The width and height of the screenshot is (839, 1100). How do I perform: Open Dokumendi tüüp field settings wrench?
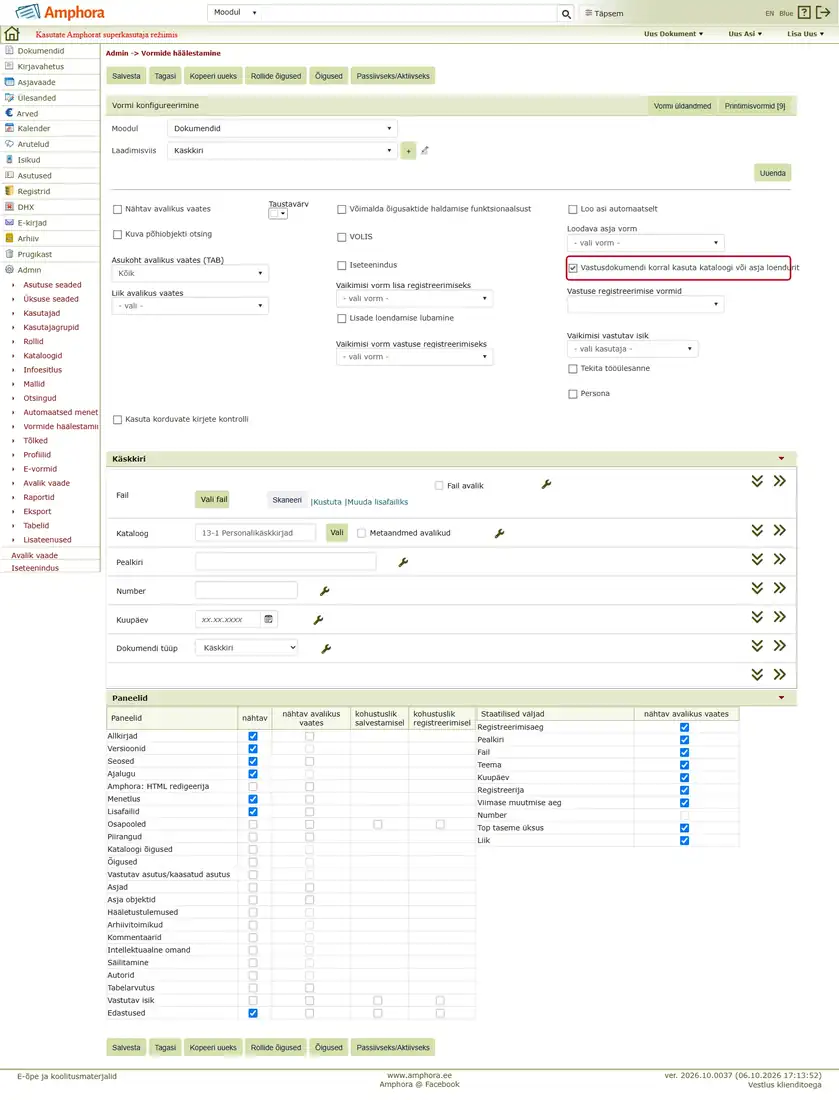pos(326,648)
